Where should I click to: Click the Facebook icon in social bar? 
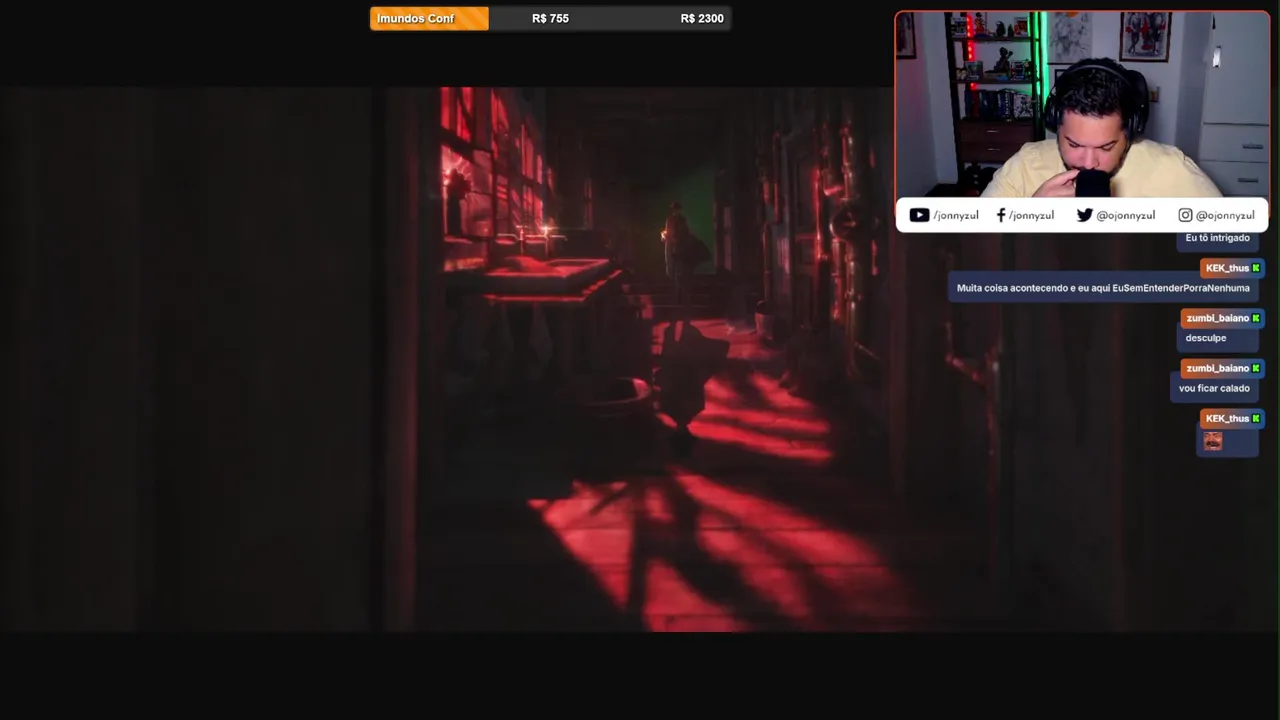coord(1000,215)
